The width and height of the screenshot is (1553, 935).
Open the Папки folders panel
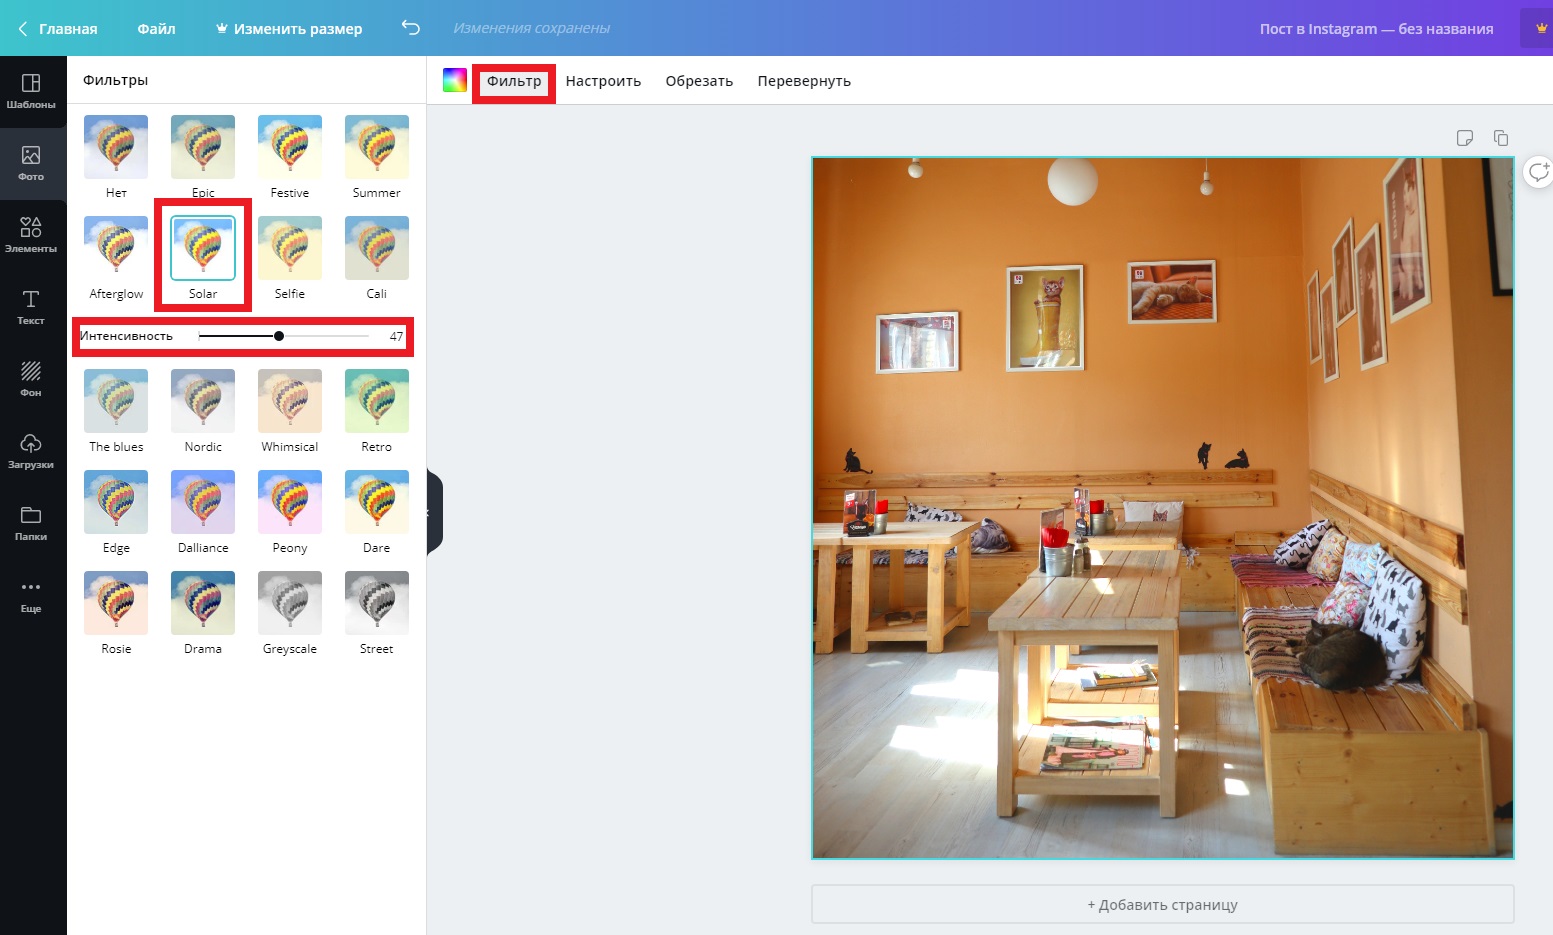click(31, 523)
